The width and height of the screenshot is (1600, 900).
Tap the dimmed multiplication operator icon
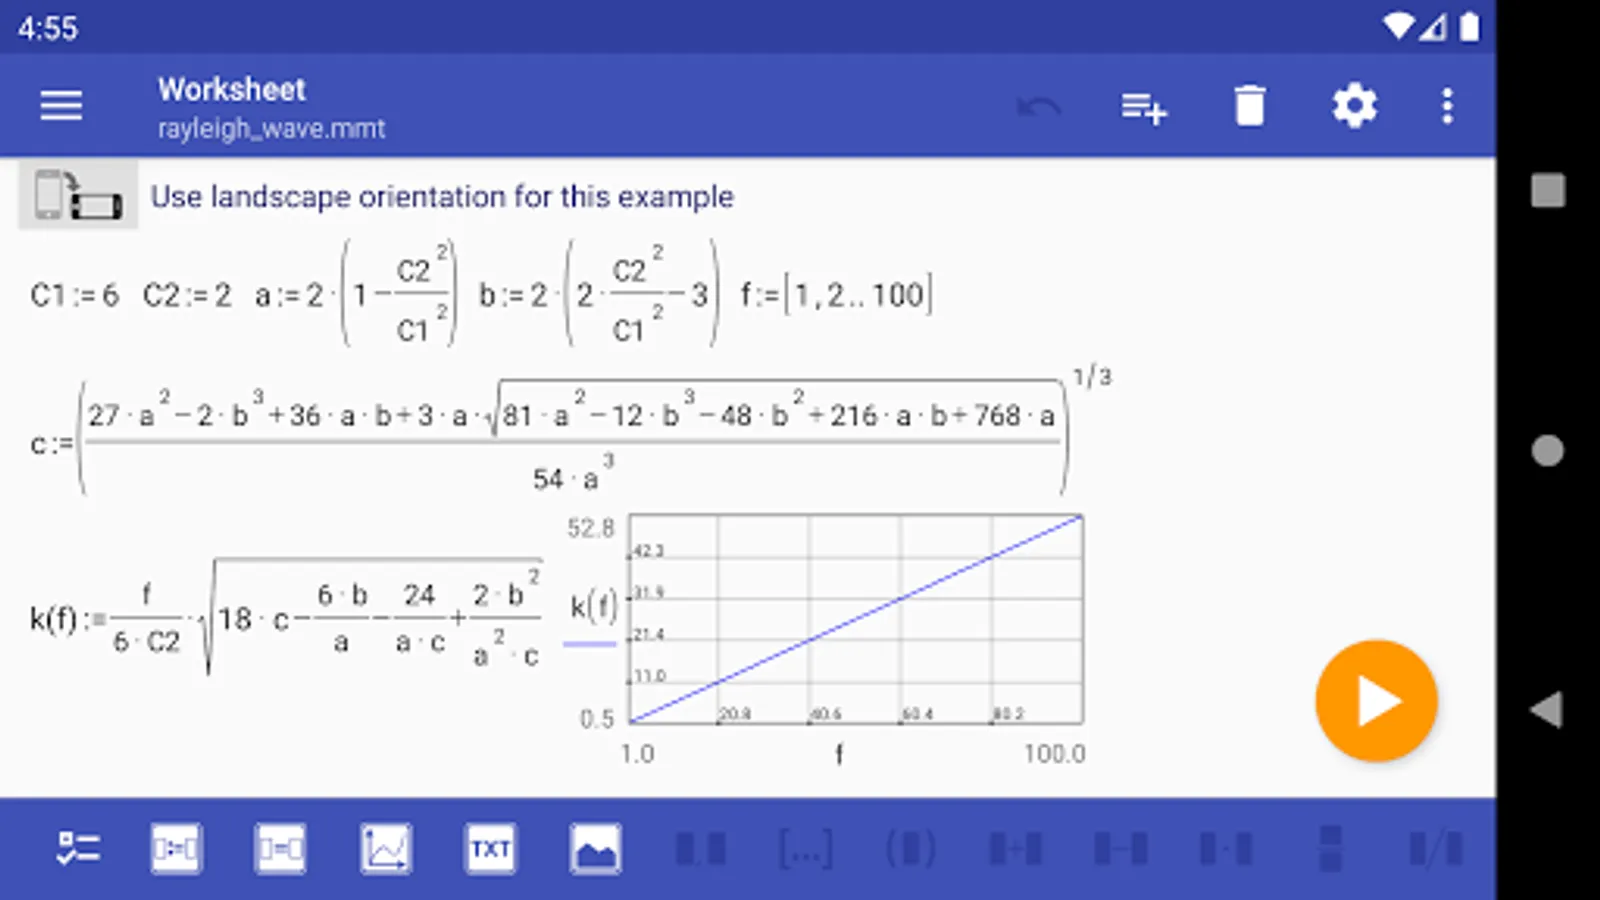(x=1225, y=849)
